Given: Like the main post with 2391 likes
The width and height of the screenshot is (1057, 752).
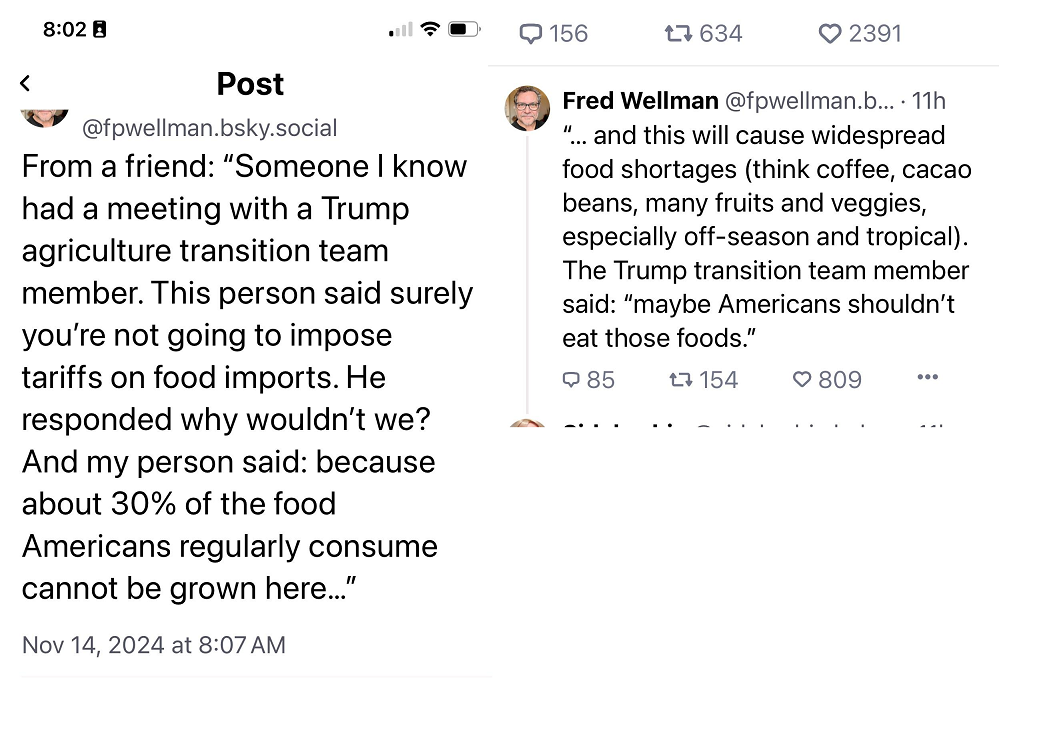Looking at the screenshot, I should tap(859, 33).
